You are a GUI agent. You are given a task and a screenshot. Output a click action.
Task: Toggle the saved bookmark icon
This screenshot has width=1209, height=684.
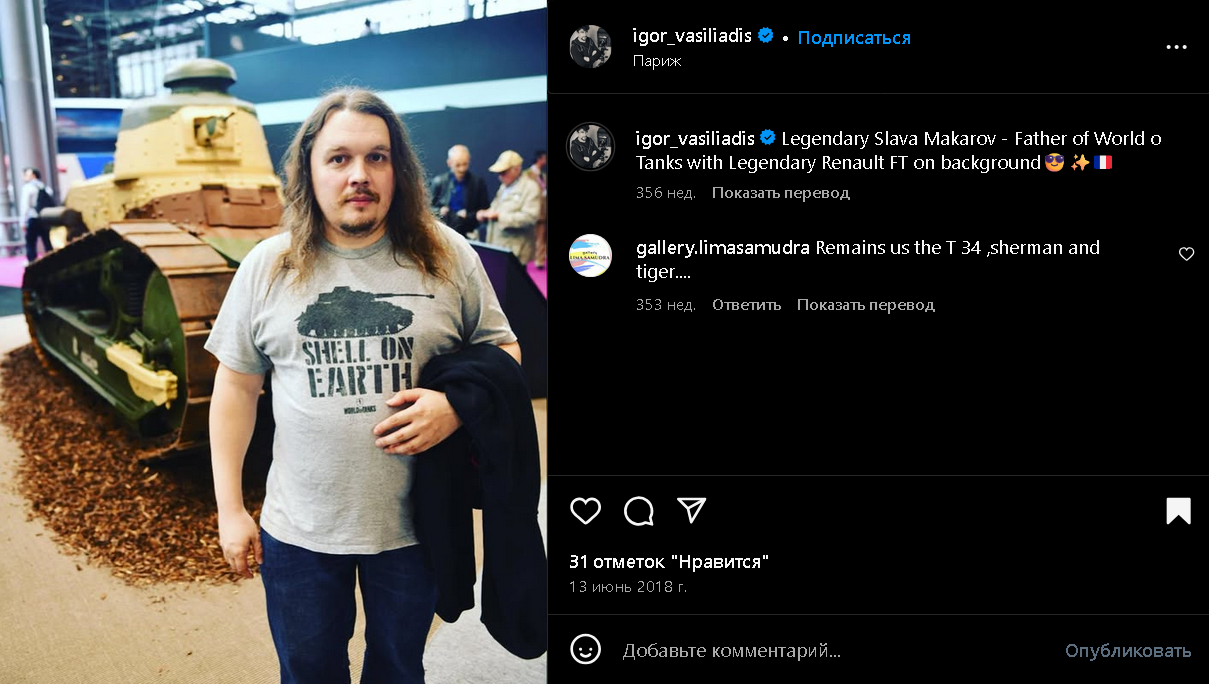1178,511
